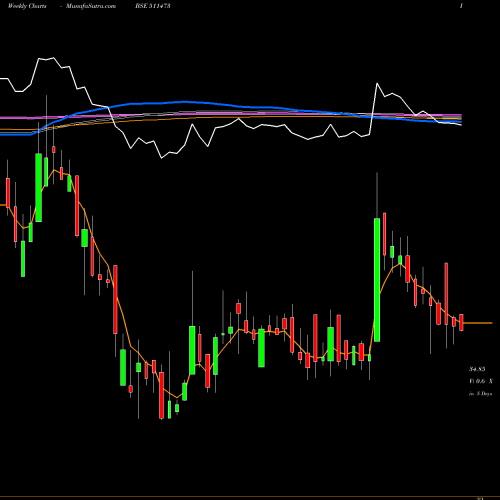Click the "BSE 511473" symbol label
This screenshot has height=500, width=500.
click(153, 6)
